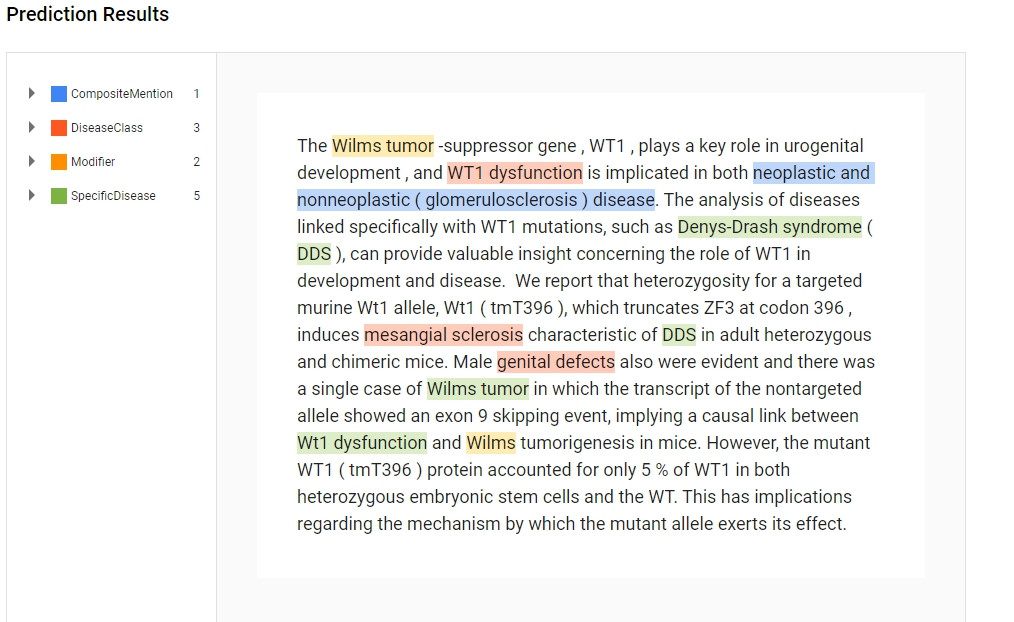Select the Modifier label in sidebar
The image size is (1014, 622).
point(93,162)
